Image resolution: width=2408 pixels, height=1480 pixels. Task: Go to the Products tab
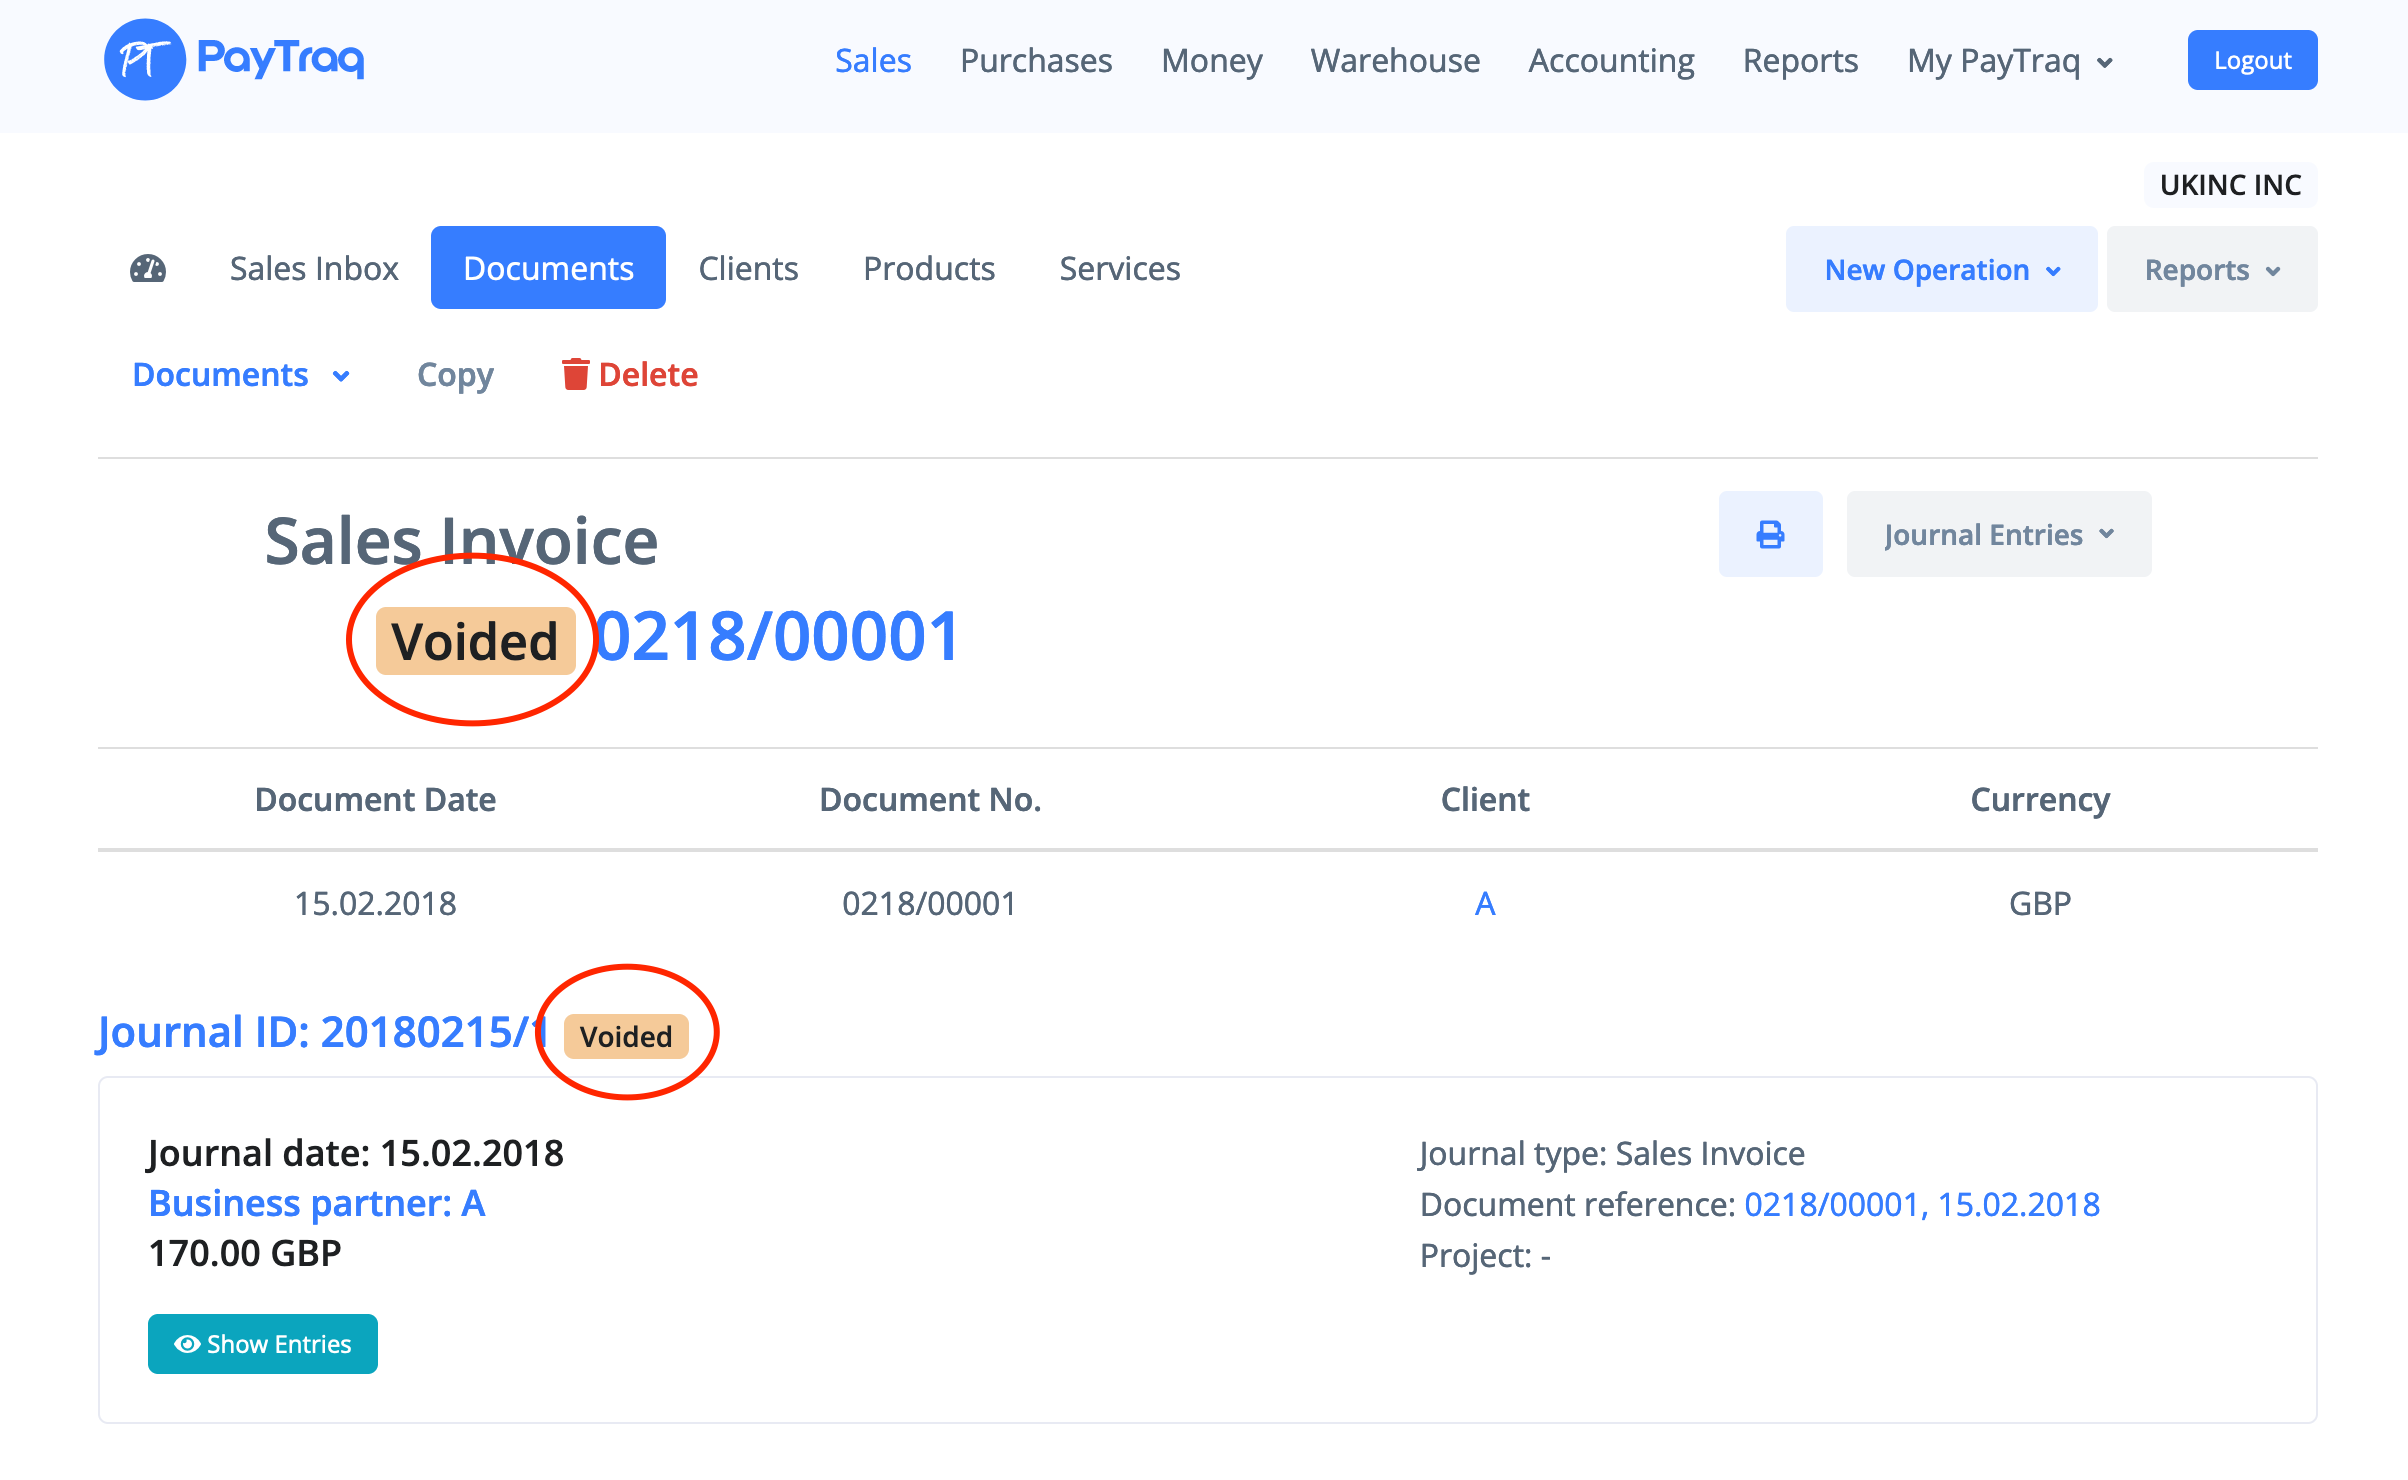tap(928, 268)
